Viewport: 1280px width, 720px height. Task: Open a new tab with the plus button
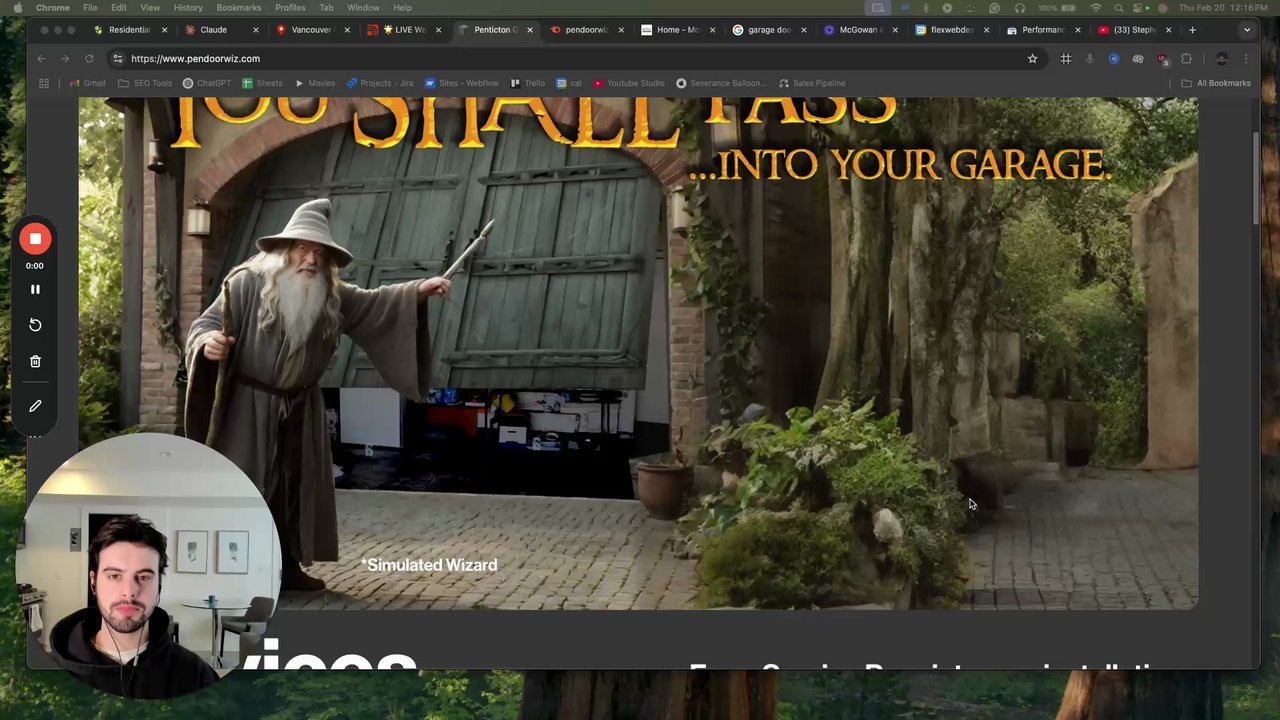1192,30
